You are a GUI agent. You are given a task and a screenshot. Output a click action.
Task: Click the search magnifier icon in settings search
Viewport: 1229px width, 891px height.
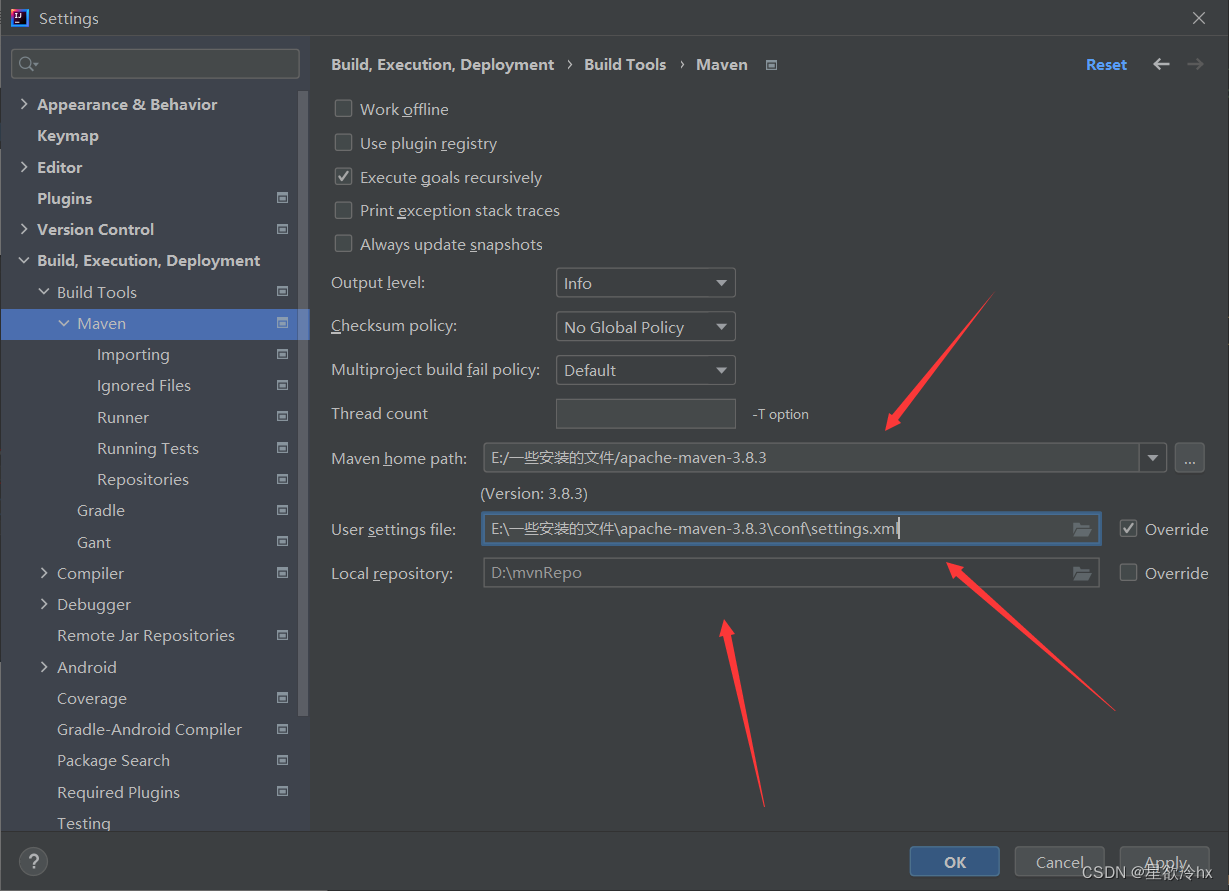tap(27, 64)
